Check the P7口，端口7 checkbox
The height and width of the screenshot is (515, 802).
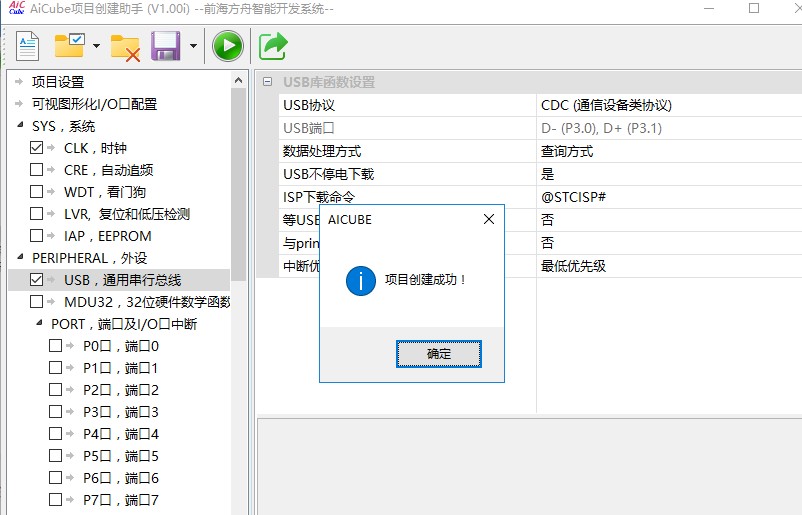point(55,499)
